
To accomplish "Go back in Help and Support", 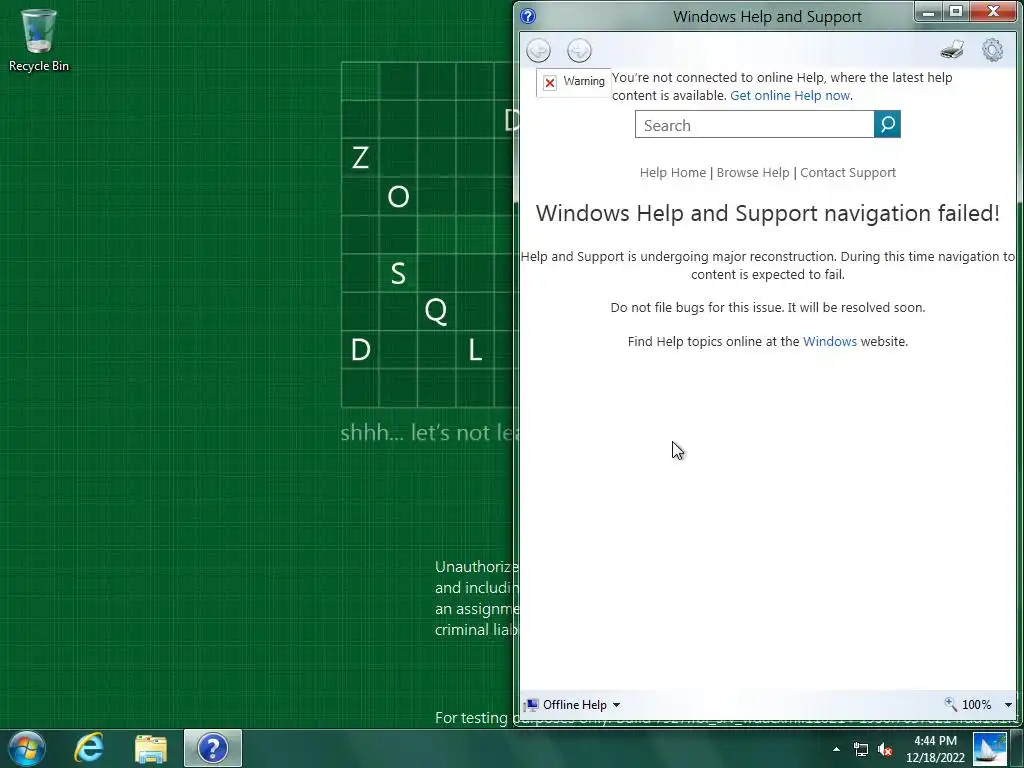I will (x=539, y=50).
